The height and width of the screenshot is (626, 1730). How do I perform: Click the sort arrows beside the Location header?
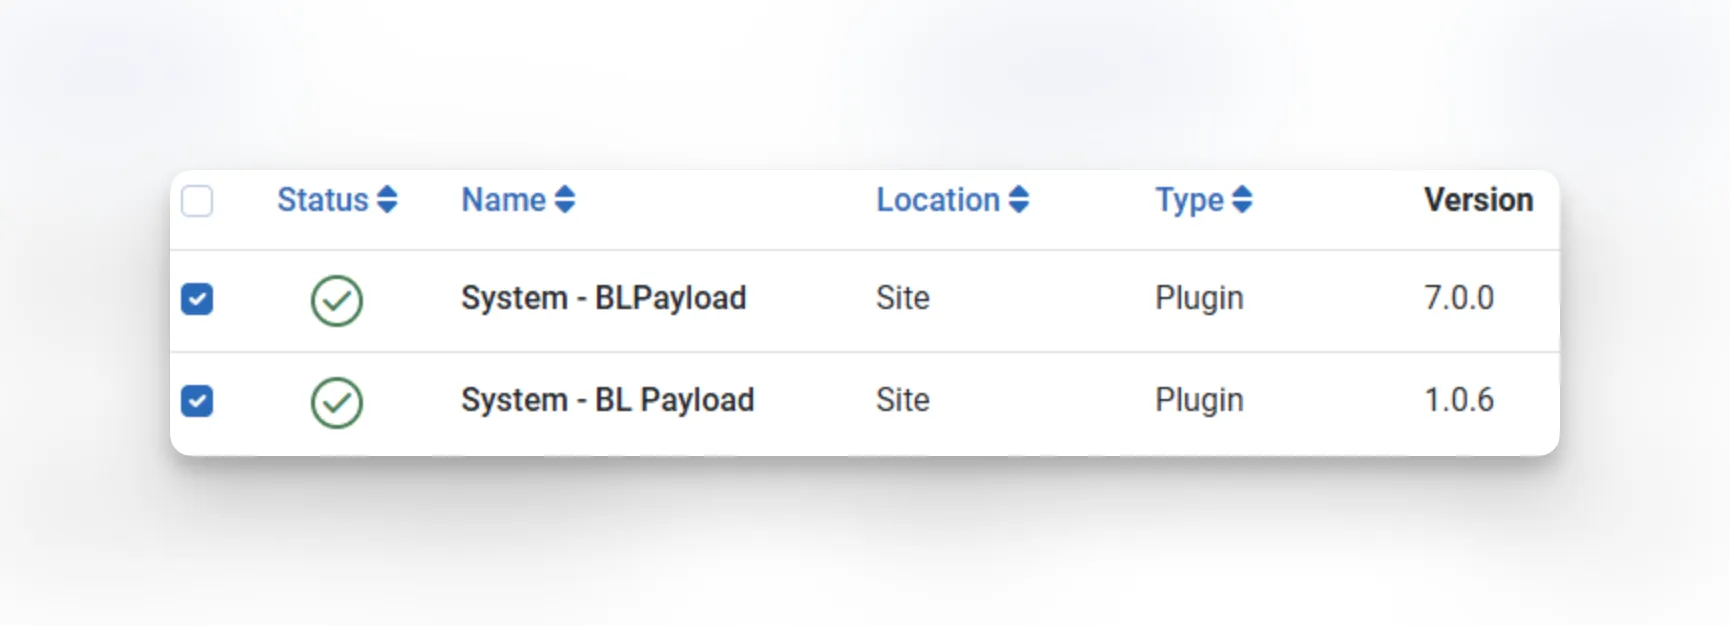coord(1019,200)
